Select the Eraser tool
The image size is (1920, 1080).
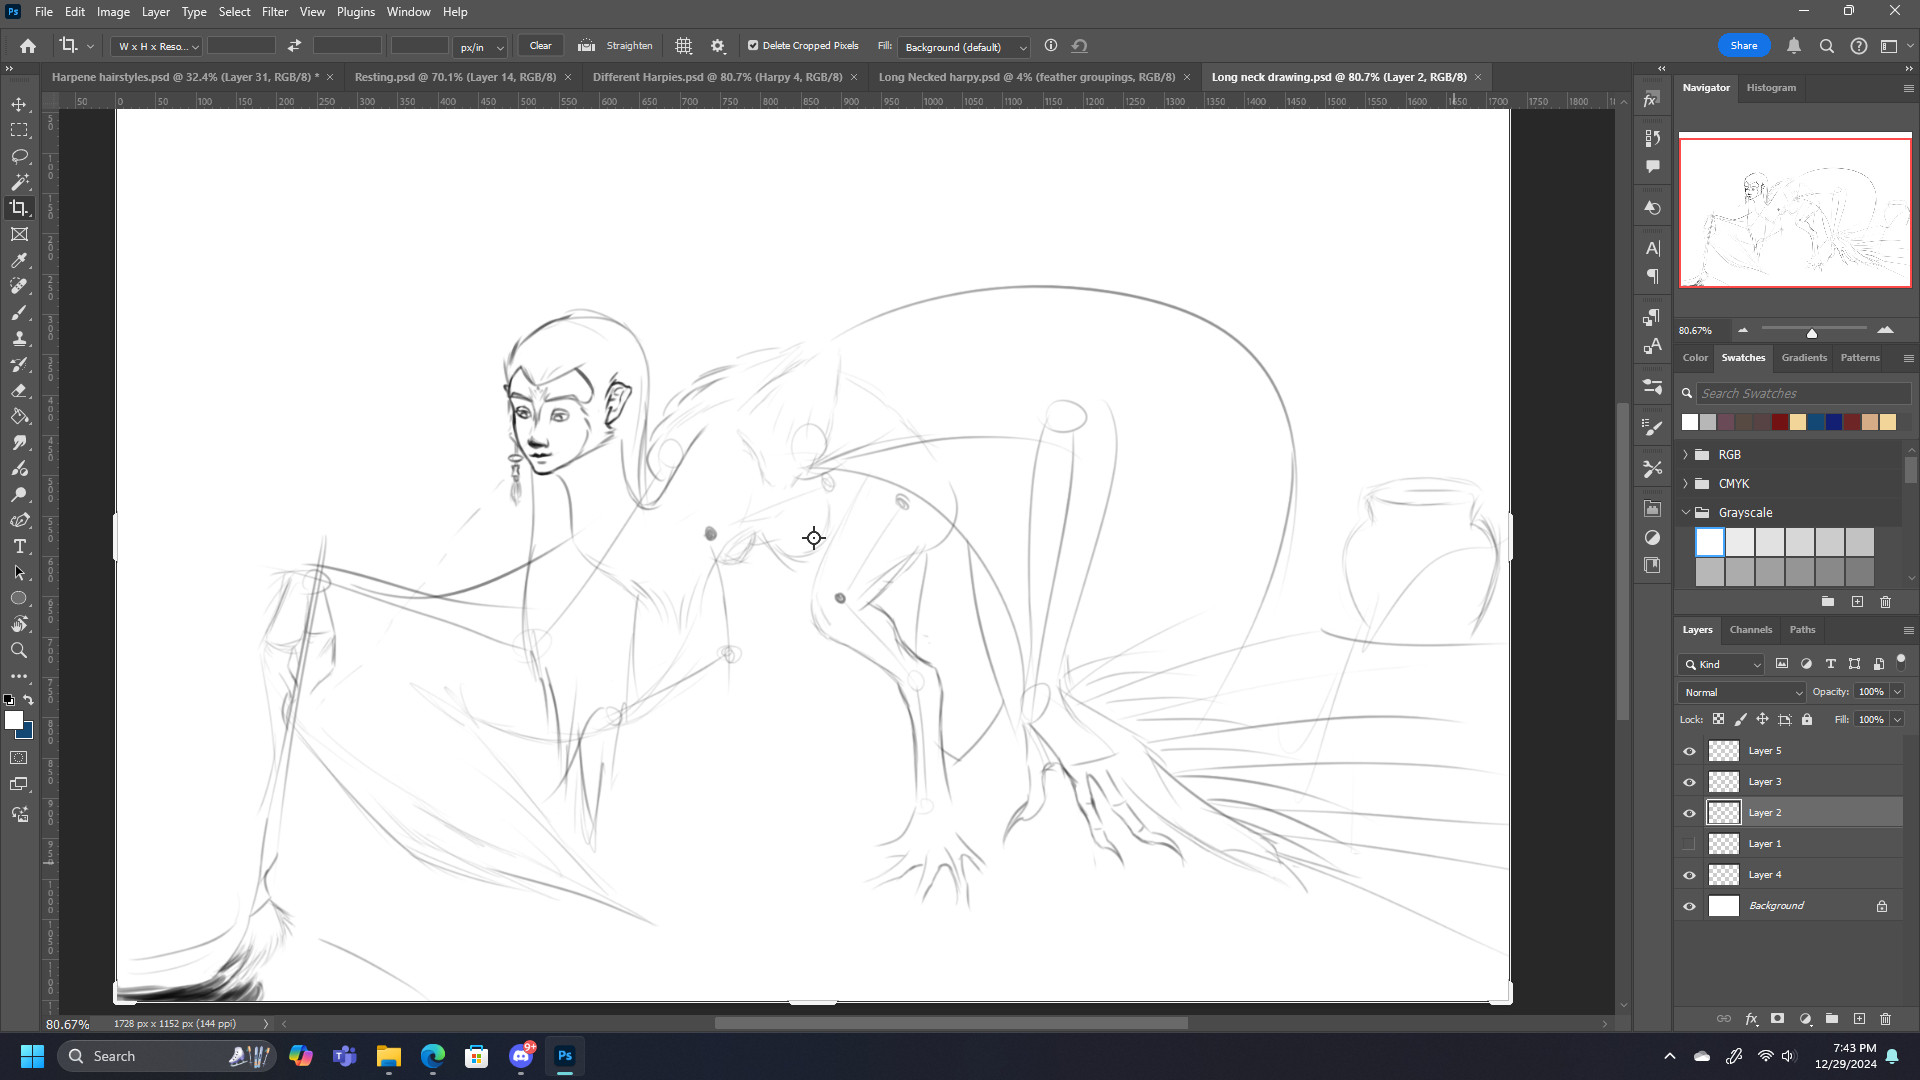19,390
